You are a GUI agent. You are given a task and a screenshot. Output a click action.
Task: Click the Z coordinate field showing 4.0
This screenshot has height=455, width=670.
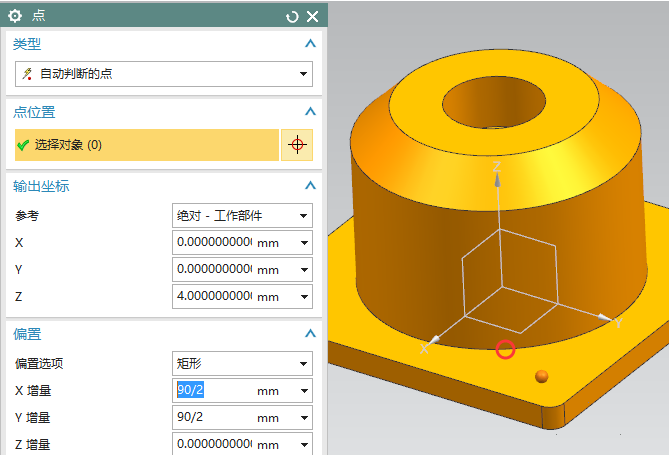point(212,297)
